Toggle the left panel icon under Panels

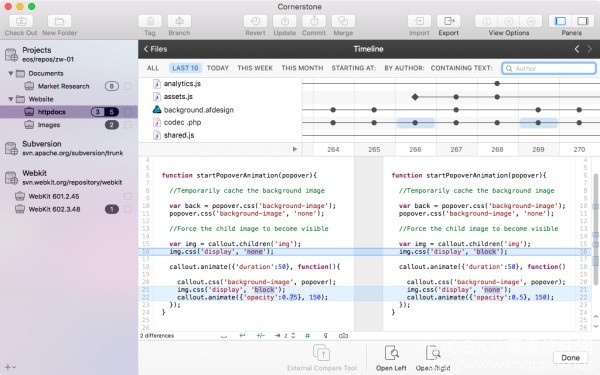coord(560,21)
